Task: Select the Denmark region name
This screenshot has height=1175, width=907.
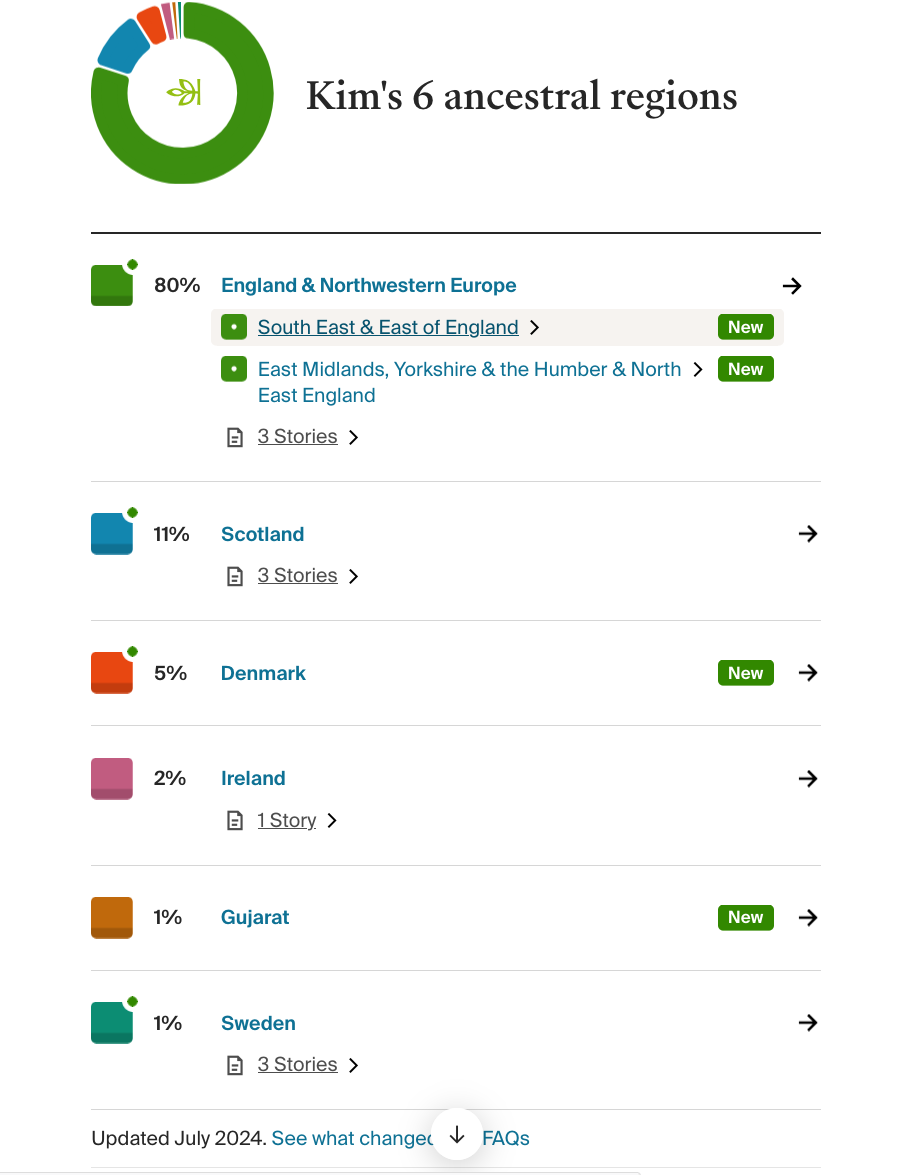Action: [263, 673]
